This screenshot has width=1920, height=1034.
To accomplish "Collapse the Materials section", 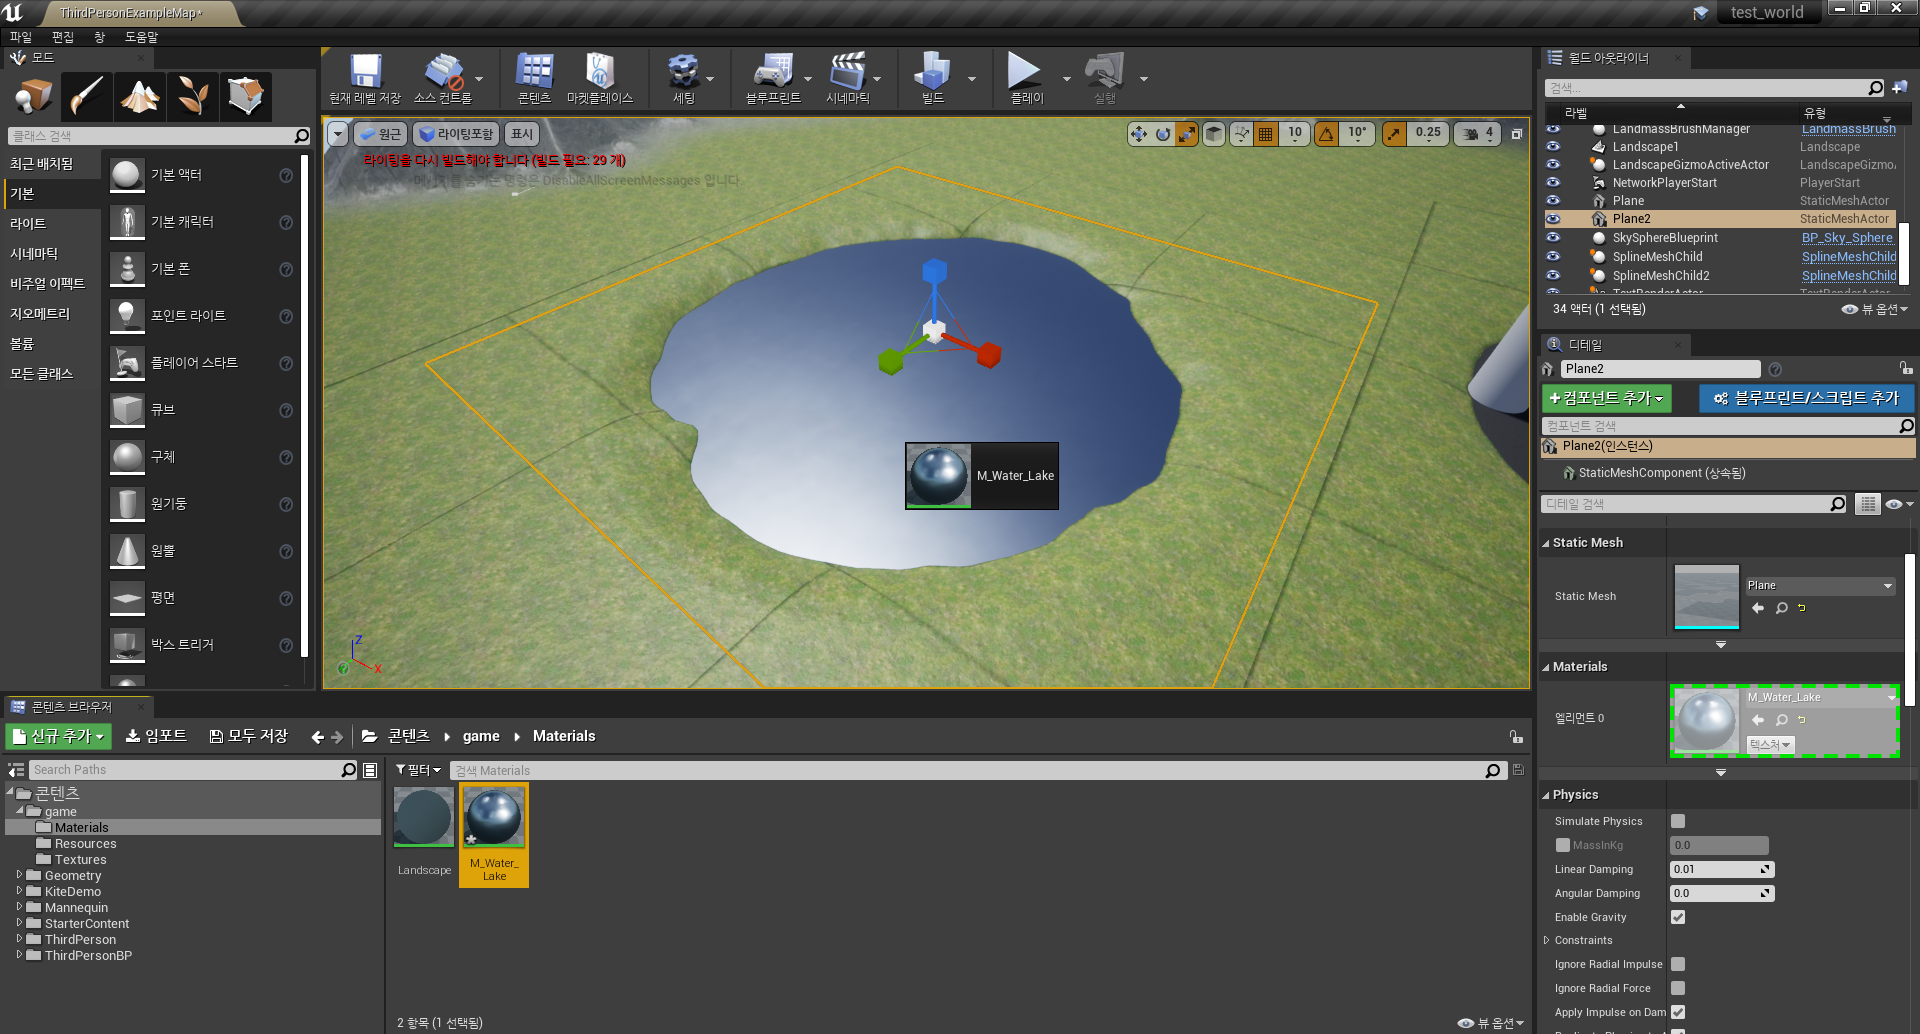I will click(x=1546, y=667).
